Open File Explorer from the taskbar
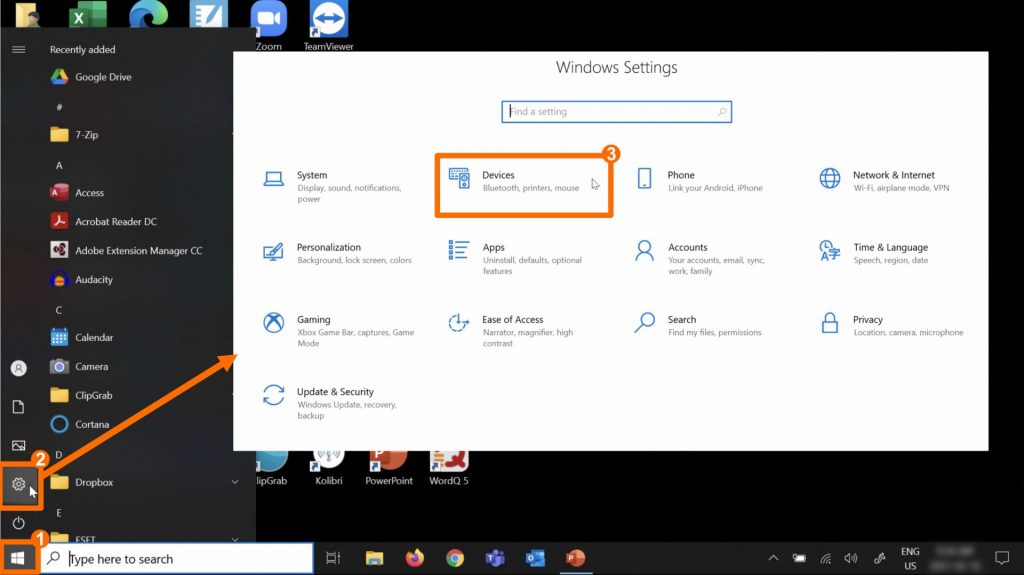 point(374,558)
